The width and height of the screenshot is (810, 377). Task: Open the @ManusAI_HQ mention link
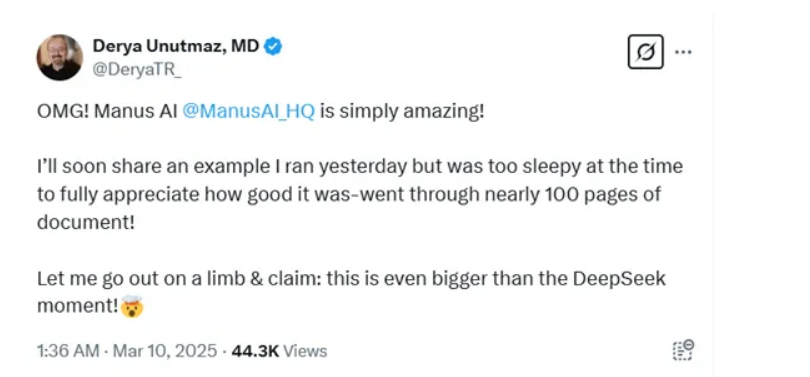[248, 112]
